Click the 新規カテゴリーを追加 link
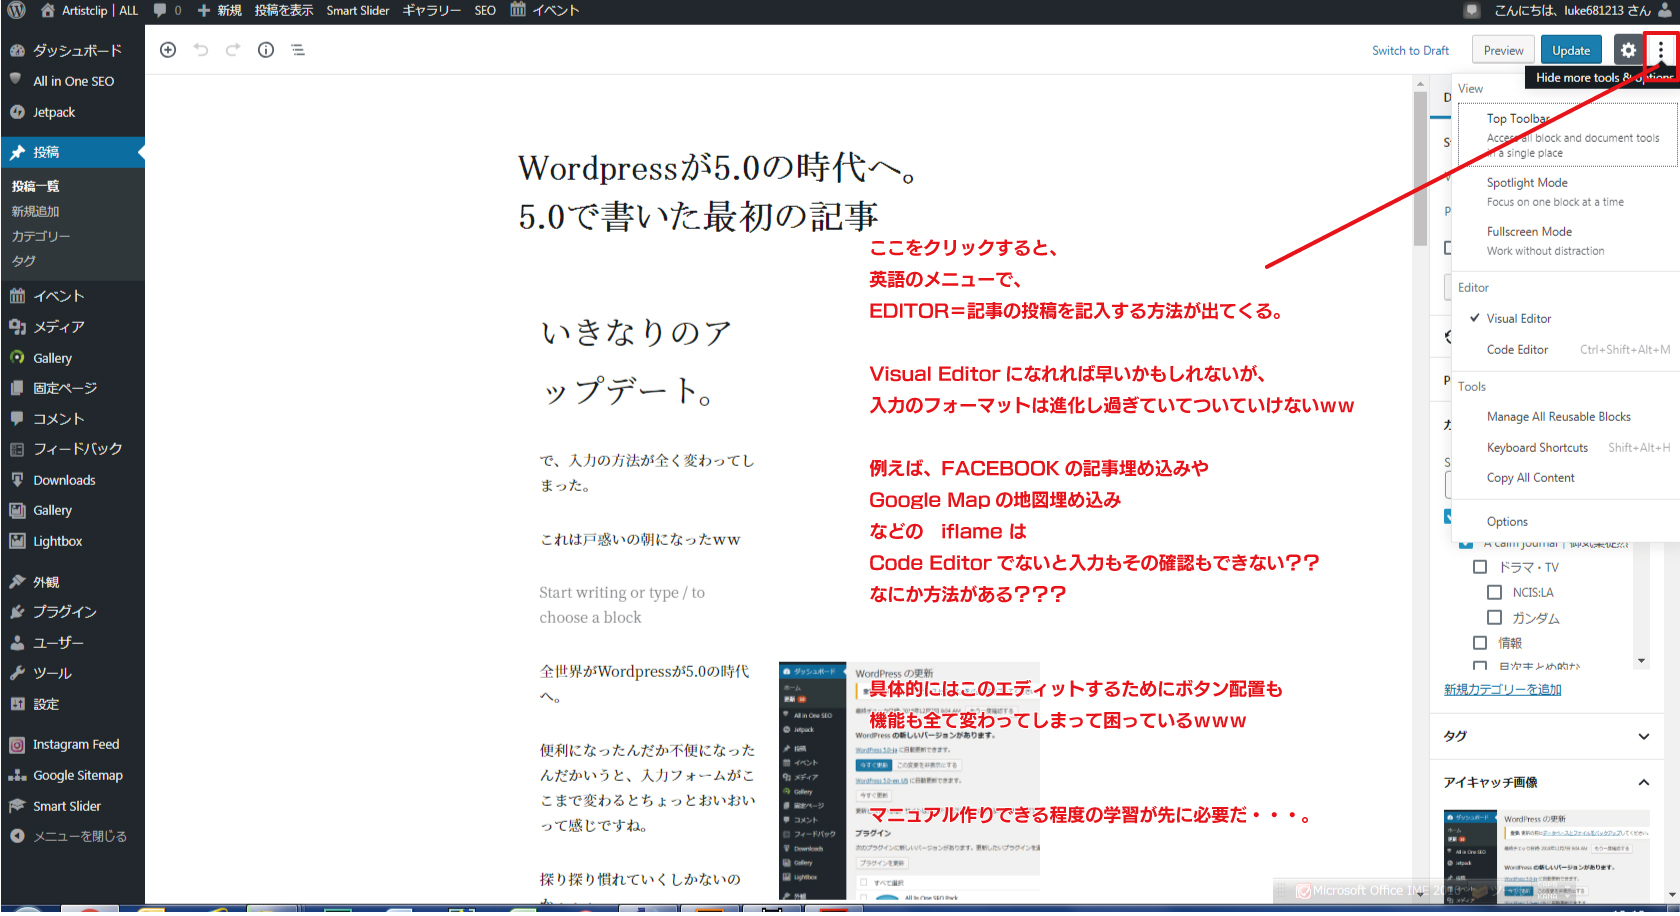Viewport: 1680px width, 916px height. click(x=1502, y=689)
